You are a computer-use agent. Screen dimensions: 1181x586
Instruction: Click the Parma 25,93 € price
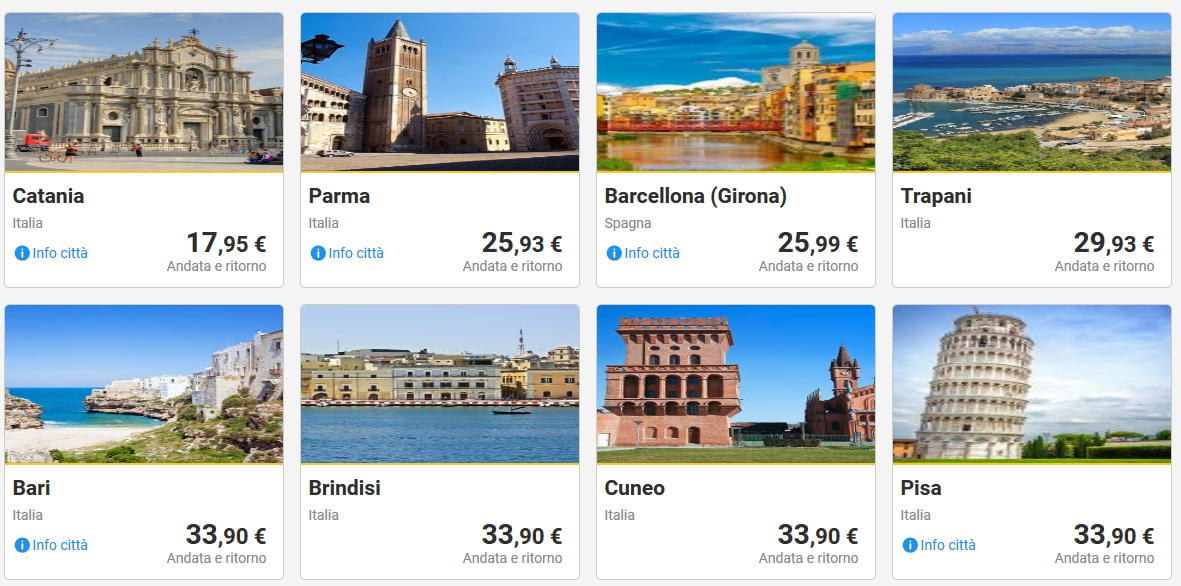click(x=521, y=243)
